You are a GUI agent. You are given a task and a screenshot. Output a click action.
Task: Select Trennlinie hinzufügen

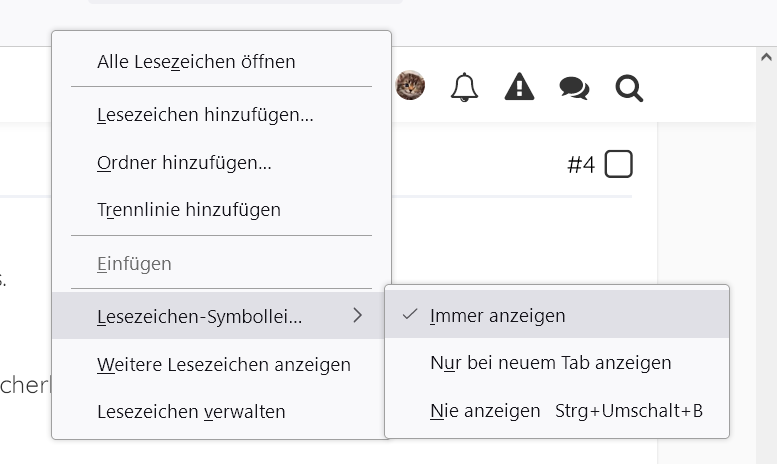click(x=188, y=210)
